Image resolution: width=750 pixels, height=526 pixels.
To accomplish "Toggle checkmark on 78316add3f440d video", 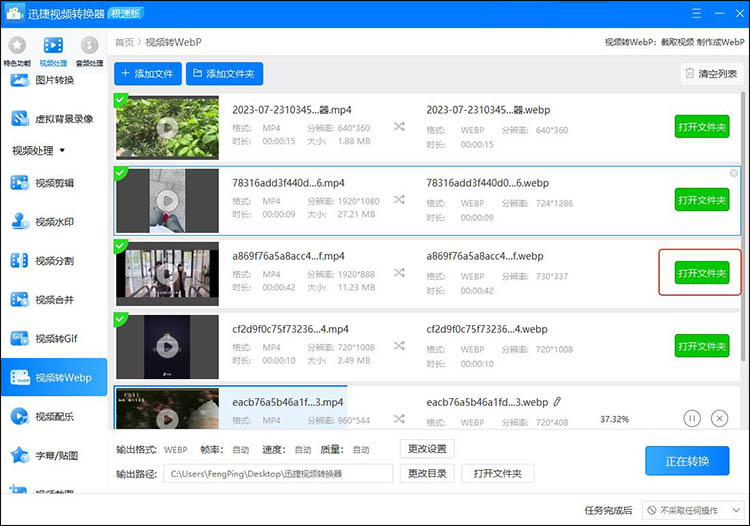I will 120,172.
